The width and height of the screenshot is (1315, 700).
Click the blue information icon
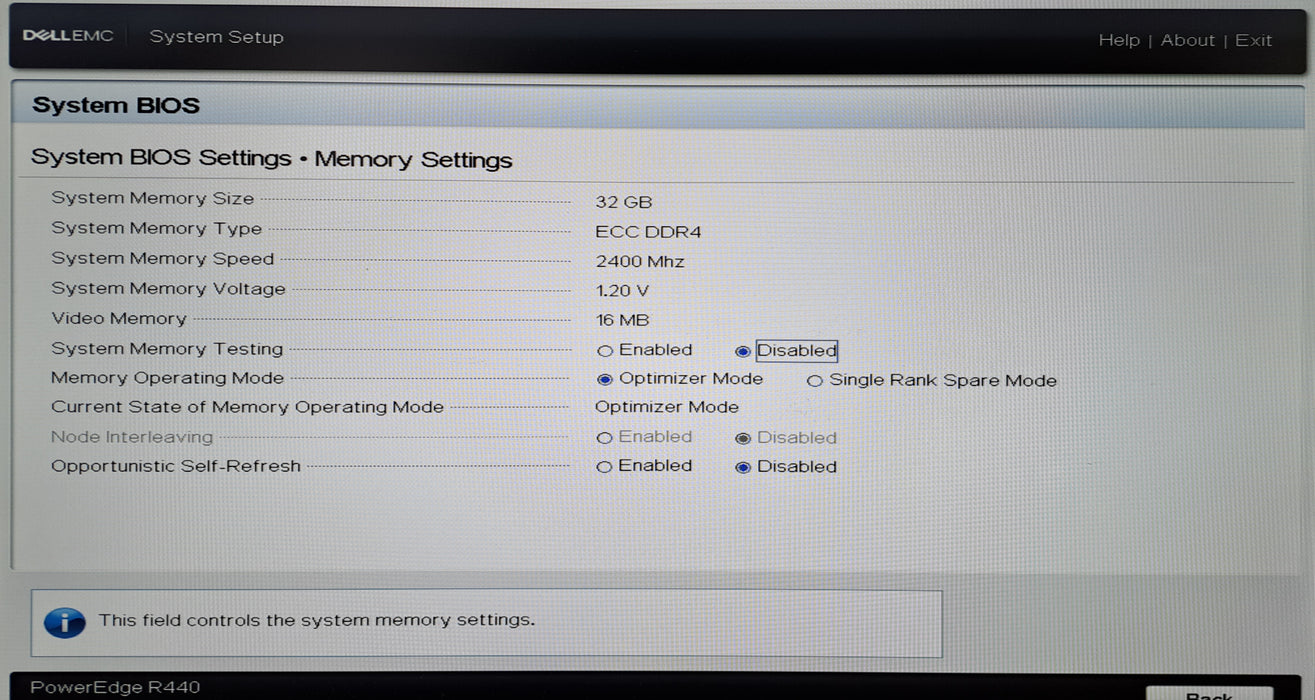(x=65, y=621)
